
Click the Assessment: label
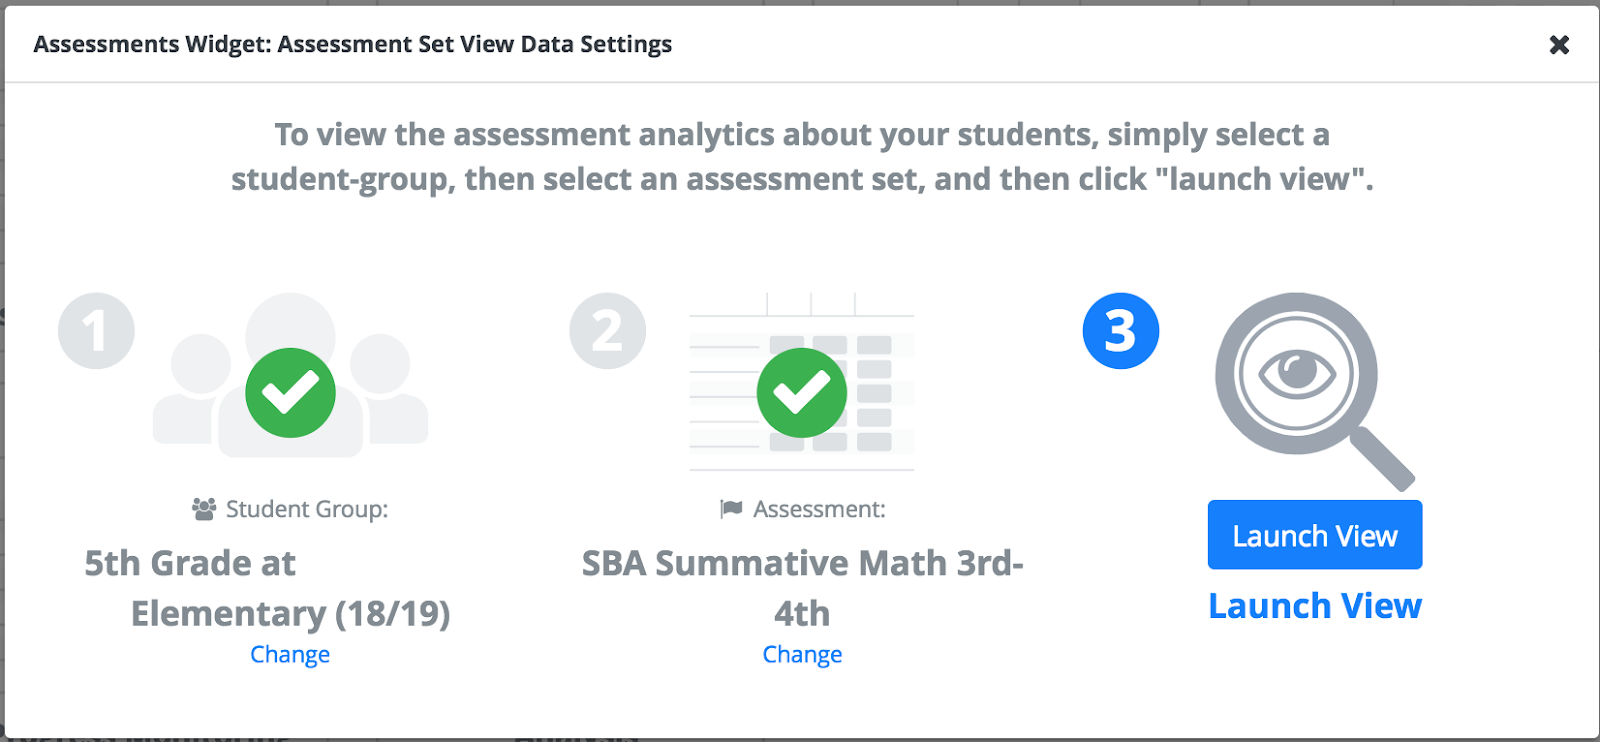819,509
